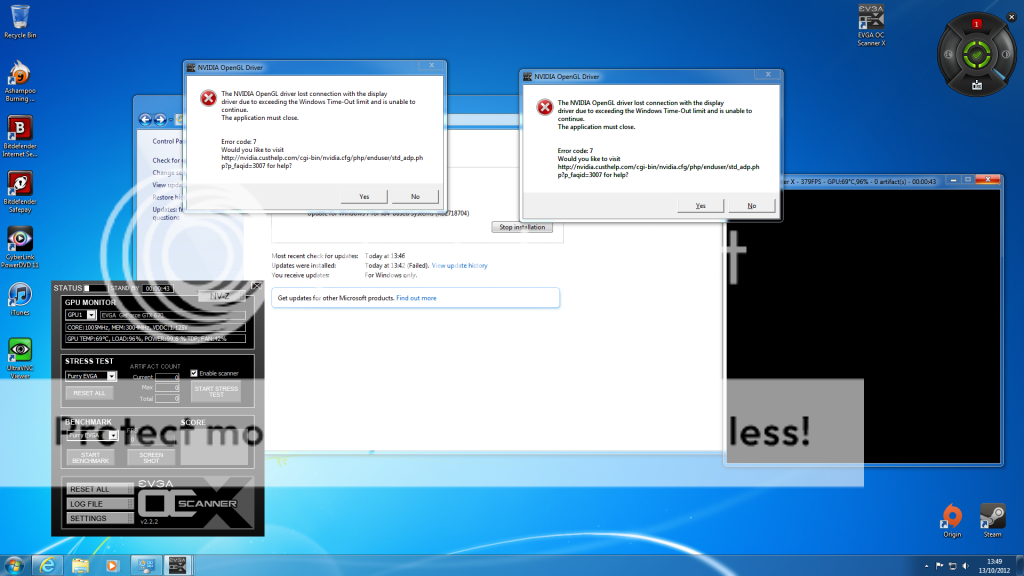This screenshot has width=1024, height=576.
Task: Click the Control Panel Home link in sidebar
Action: pos(168,141)
